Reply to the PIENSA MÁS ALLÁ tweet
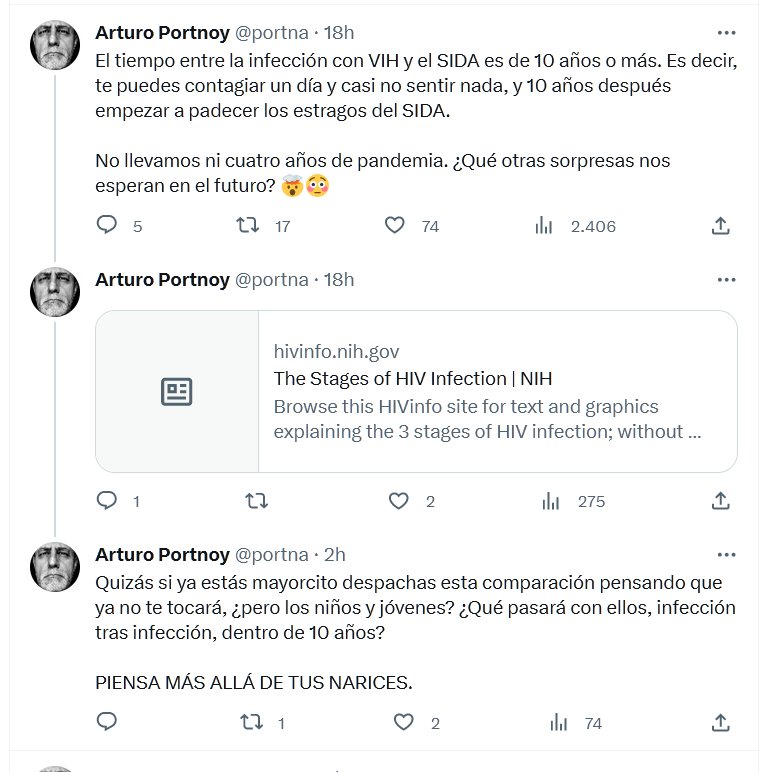The image size is (770, 772). pos(107,722)
